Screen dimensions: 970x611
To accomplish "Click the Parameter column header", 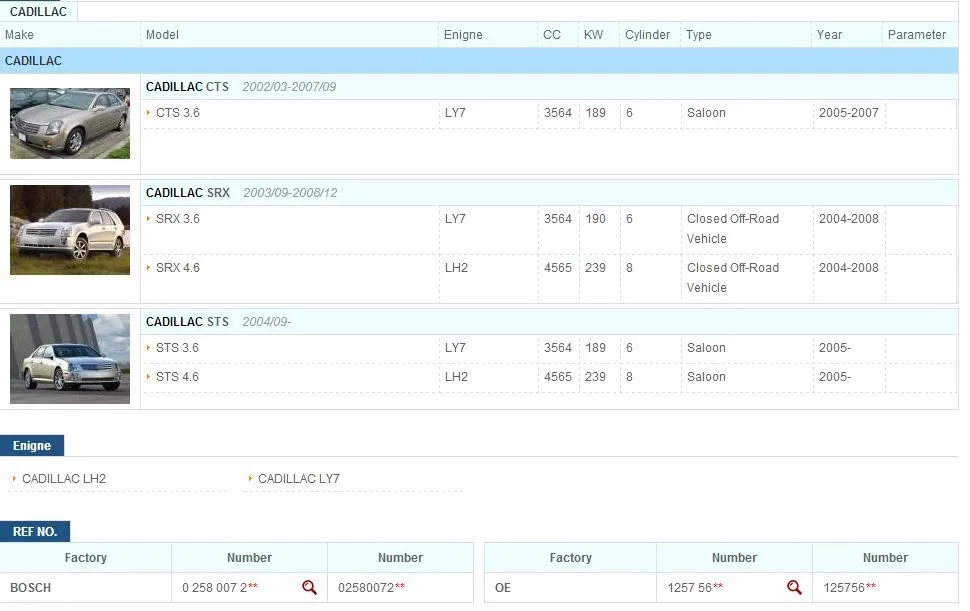I will pyautogui.click(x=917, y=35).
